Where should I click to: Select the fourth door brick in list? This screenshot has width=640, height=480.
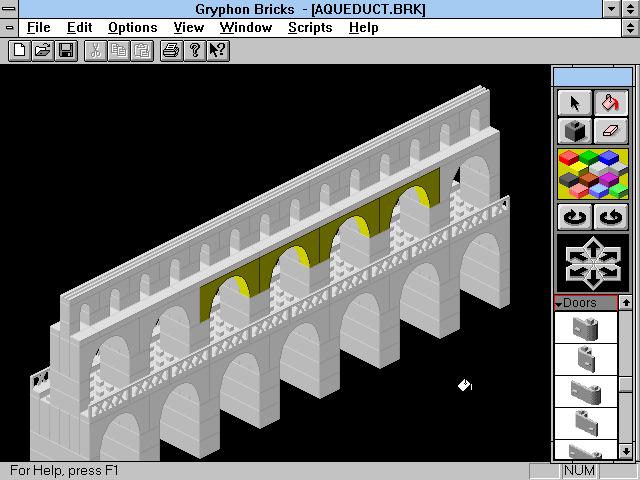coord(586,423)
